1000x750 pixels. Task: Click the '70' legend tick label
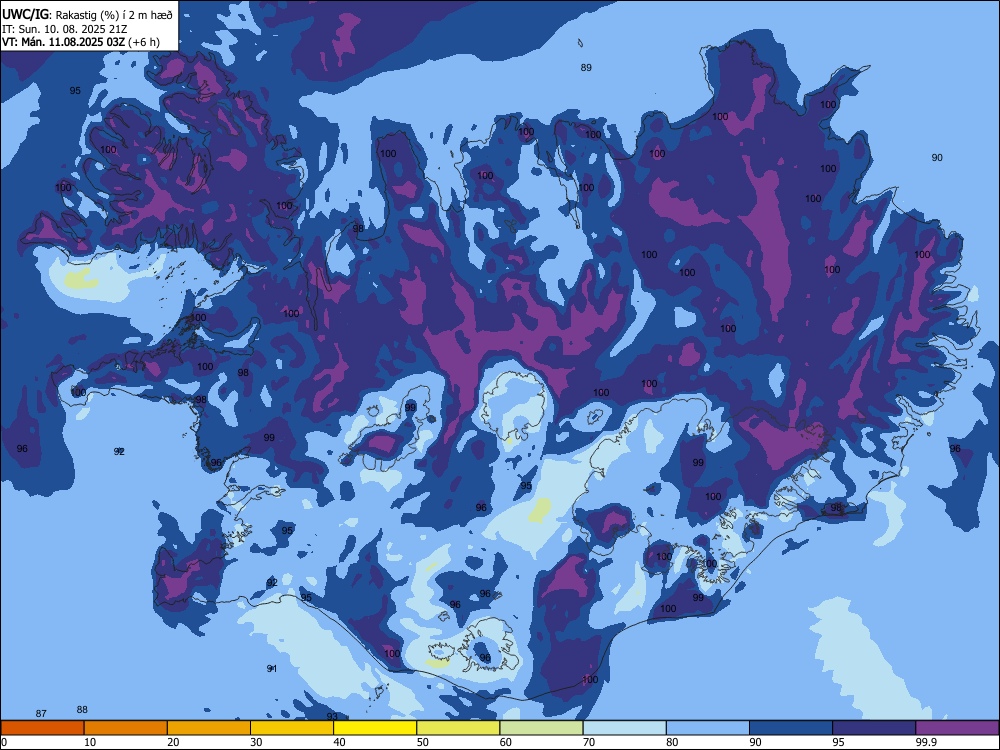[589, 742]
